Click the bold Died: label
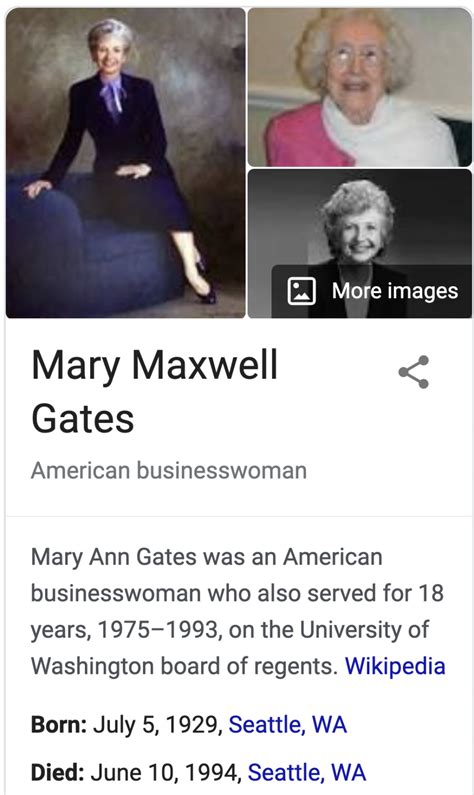The image size is (474, 795). click(x=57, y=773)
